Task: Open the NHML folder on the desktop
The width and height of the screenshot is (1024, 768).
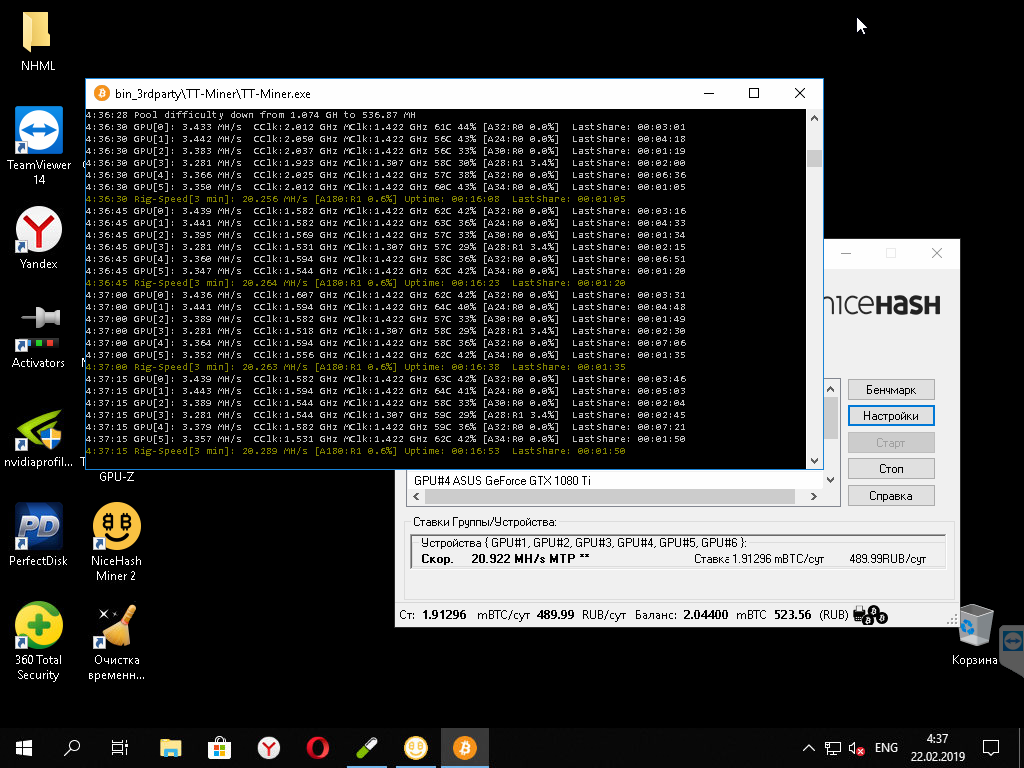Action: click(38, 40)
